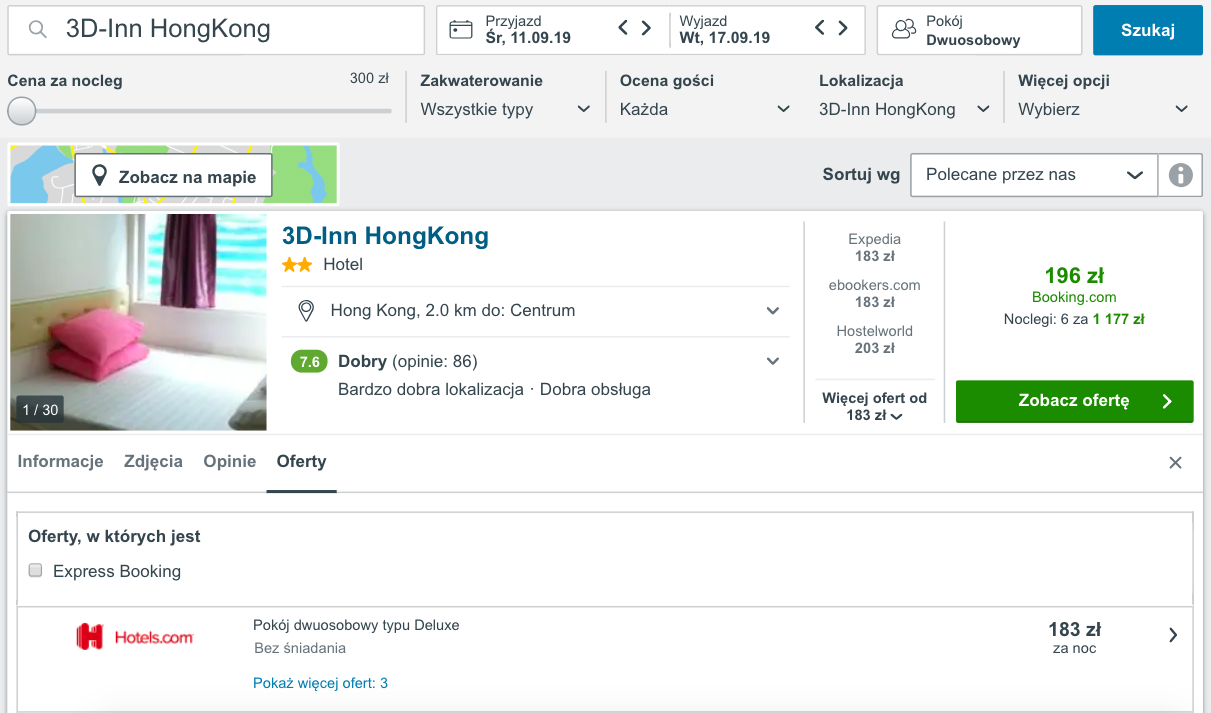Click the two-star hotel rating

point(297,265)
